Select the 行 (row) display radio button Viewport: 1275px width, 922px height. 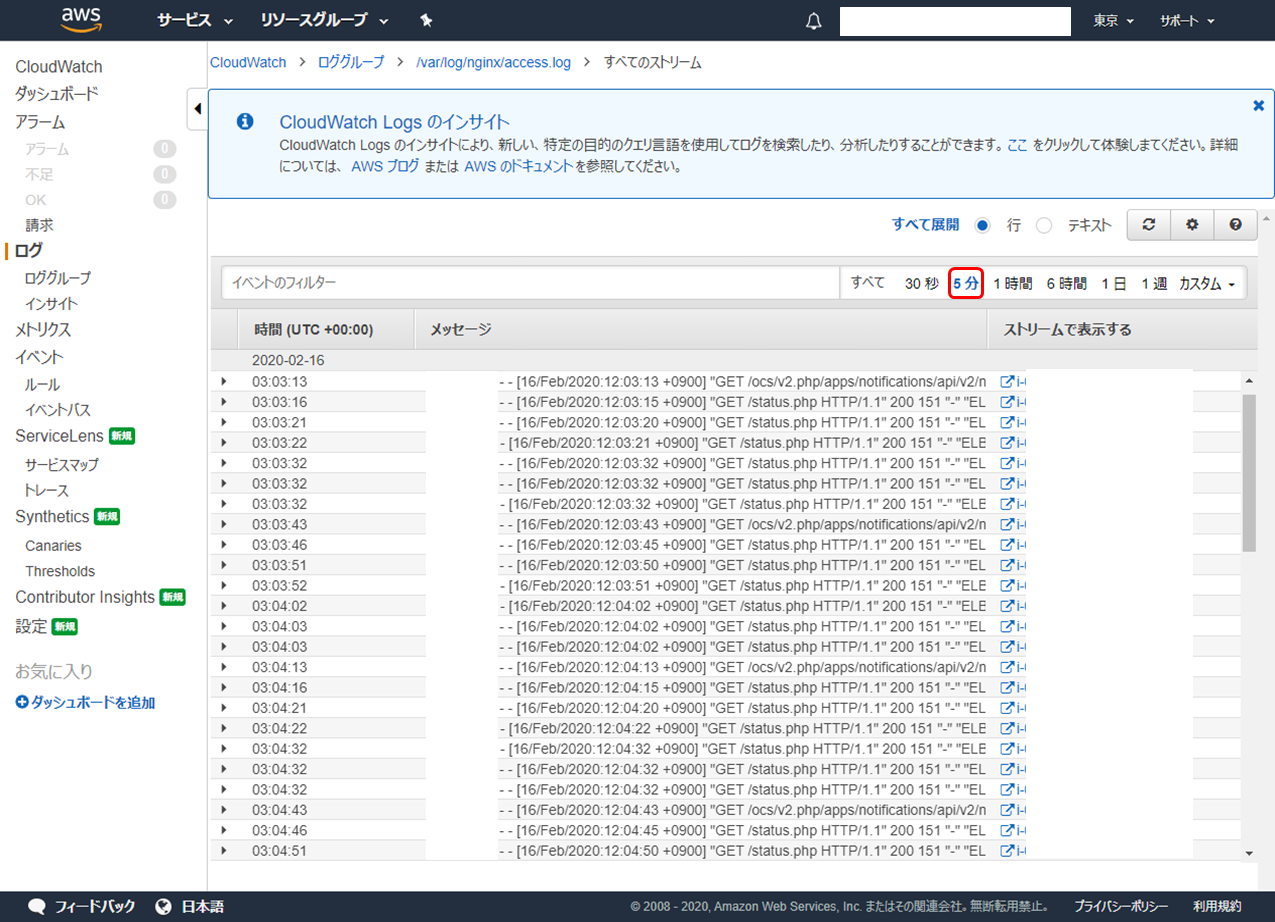point(982,225)
